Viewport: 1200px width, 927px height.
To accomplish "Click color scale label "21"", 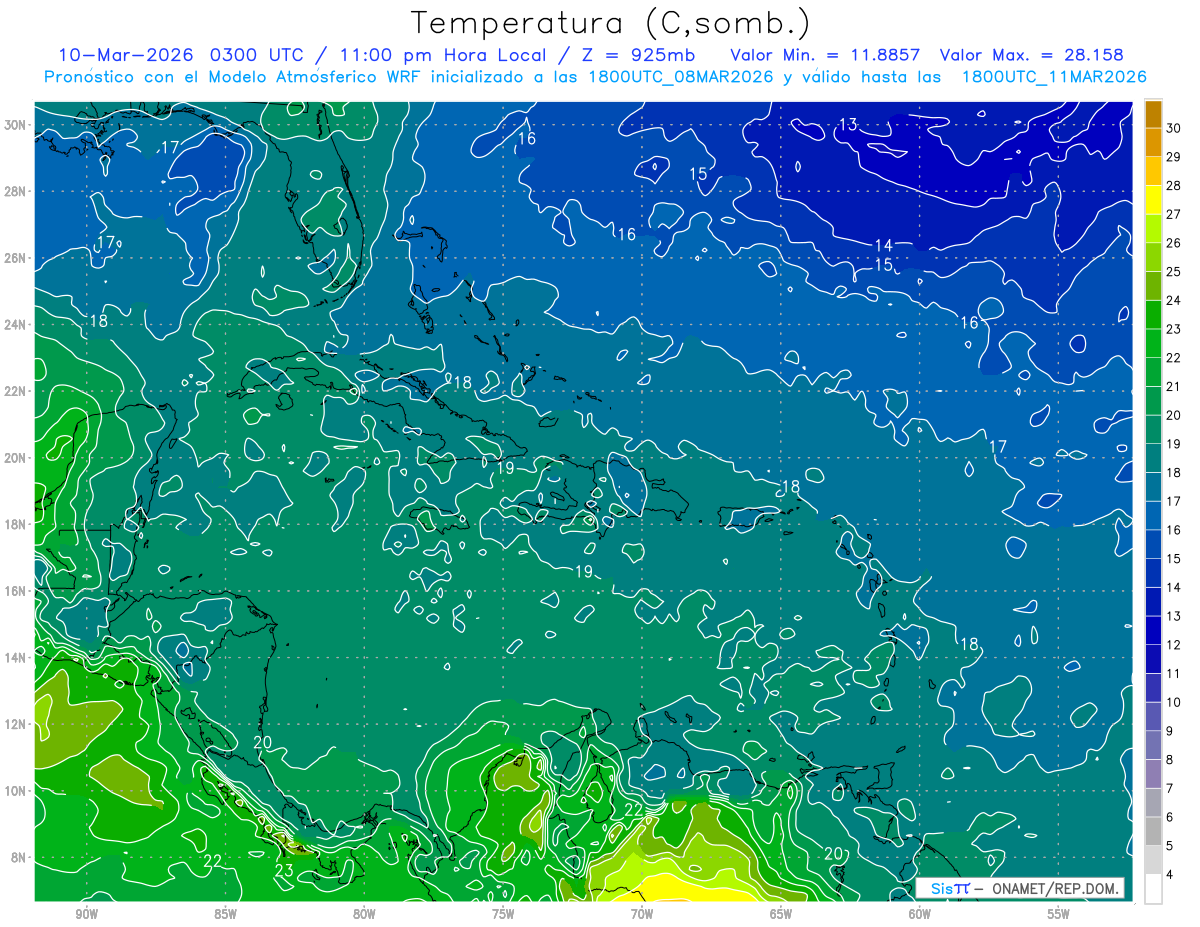I will (1174, 387).
